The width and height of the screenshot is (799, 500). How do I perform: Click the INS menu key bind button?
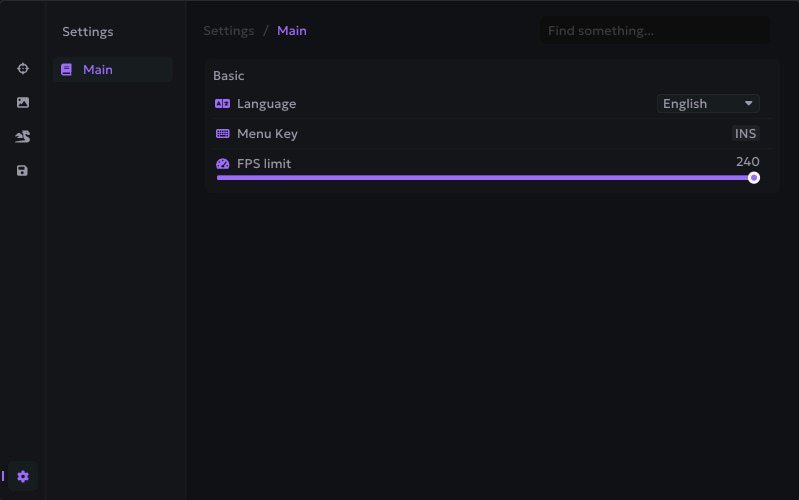(x=745, y=134)
